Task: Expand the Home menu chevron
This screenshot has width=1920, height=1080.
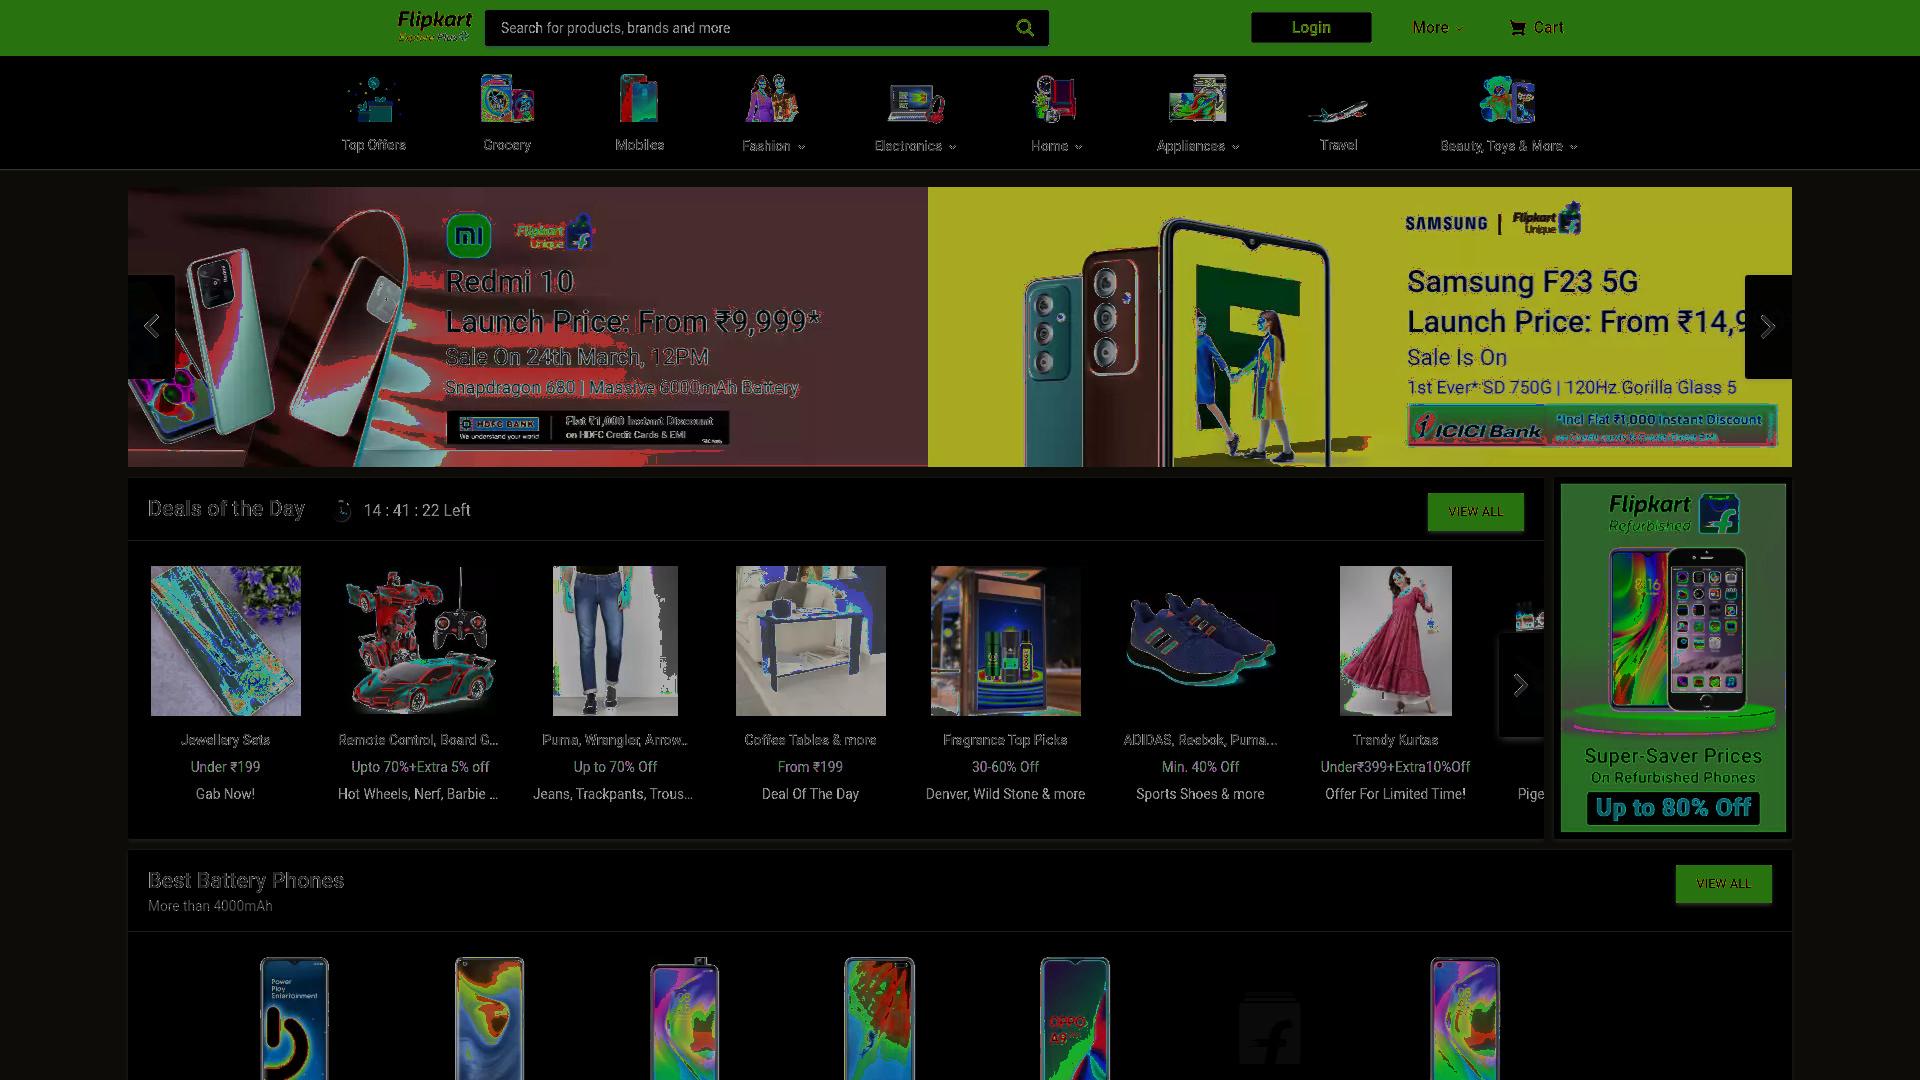Action: coord(1078,147)
